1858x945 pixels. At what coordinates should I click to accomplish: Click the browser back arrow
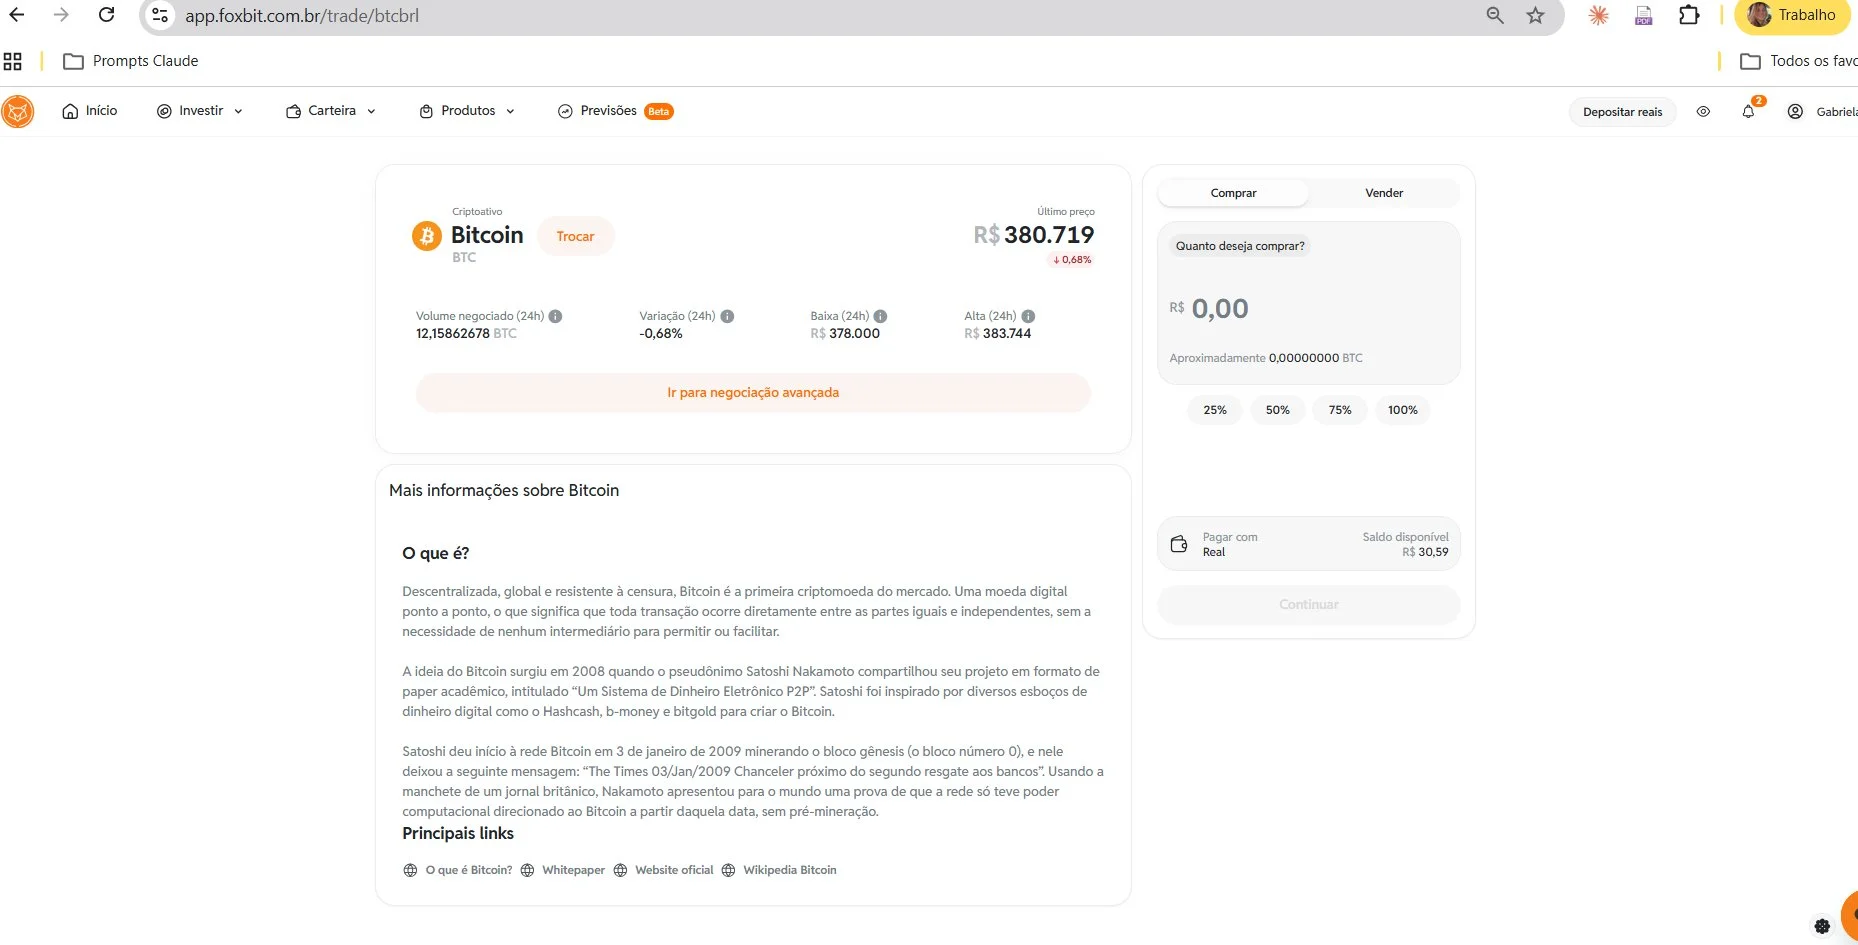17,15
